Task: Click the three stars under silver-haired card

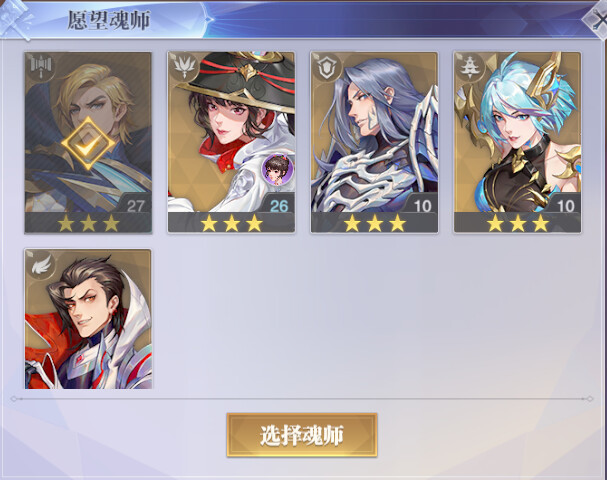Action: pos(375,223)
